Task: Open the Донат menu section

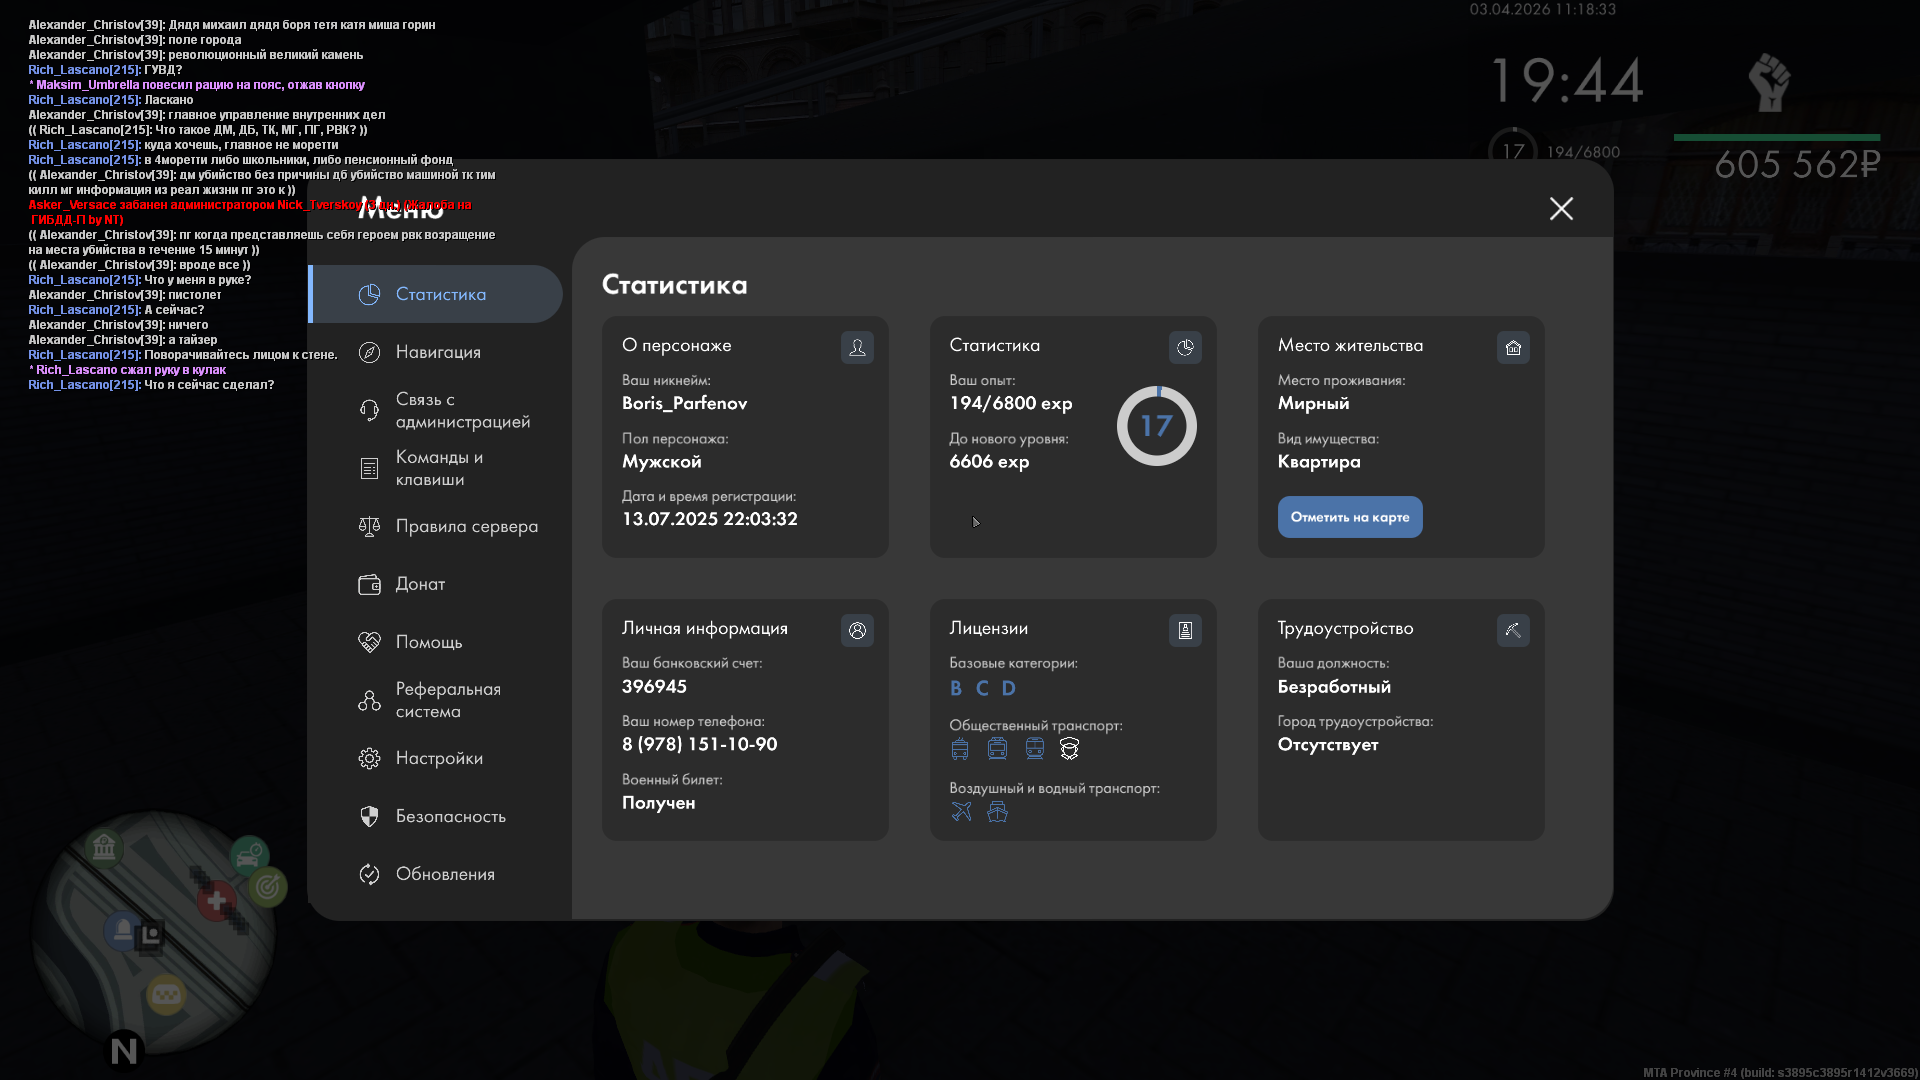Action: (x=420, y=584)
